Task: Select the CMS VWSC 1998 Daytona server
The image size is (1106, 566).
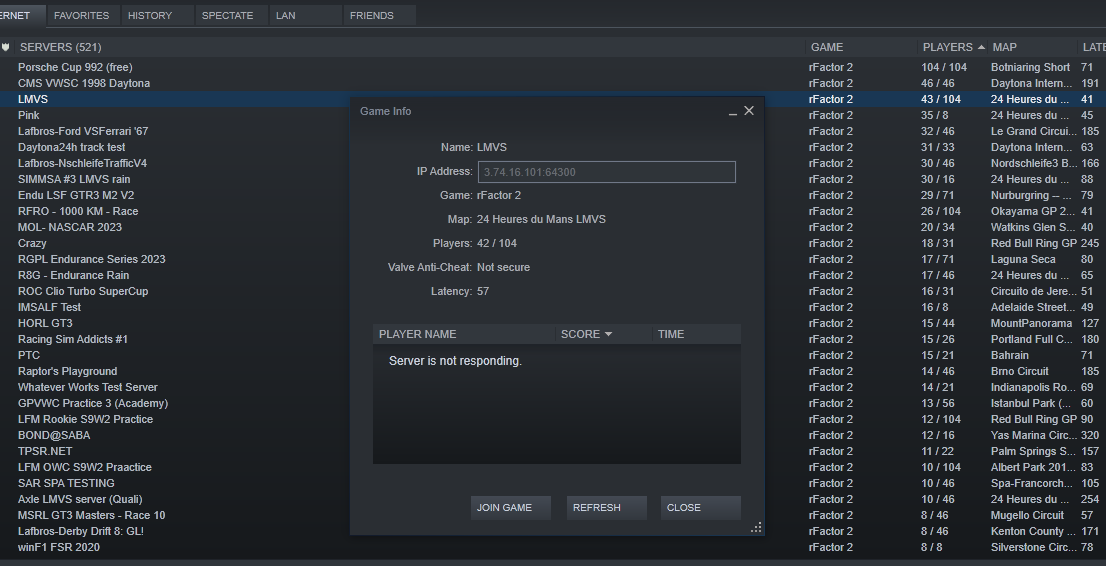Action: [84, 83]
